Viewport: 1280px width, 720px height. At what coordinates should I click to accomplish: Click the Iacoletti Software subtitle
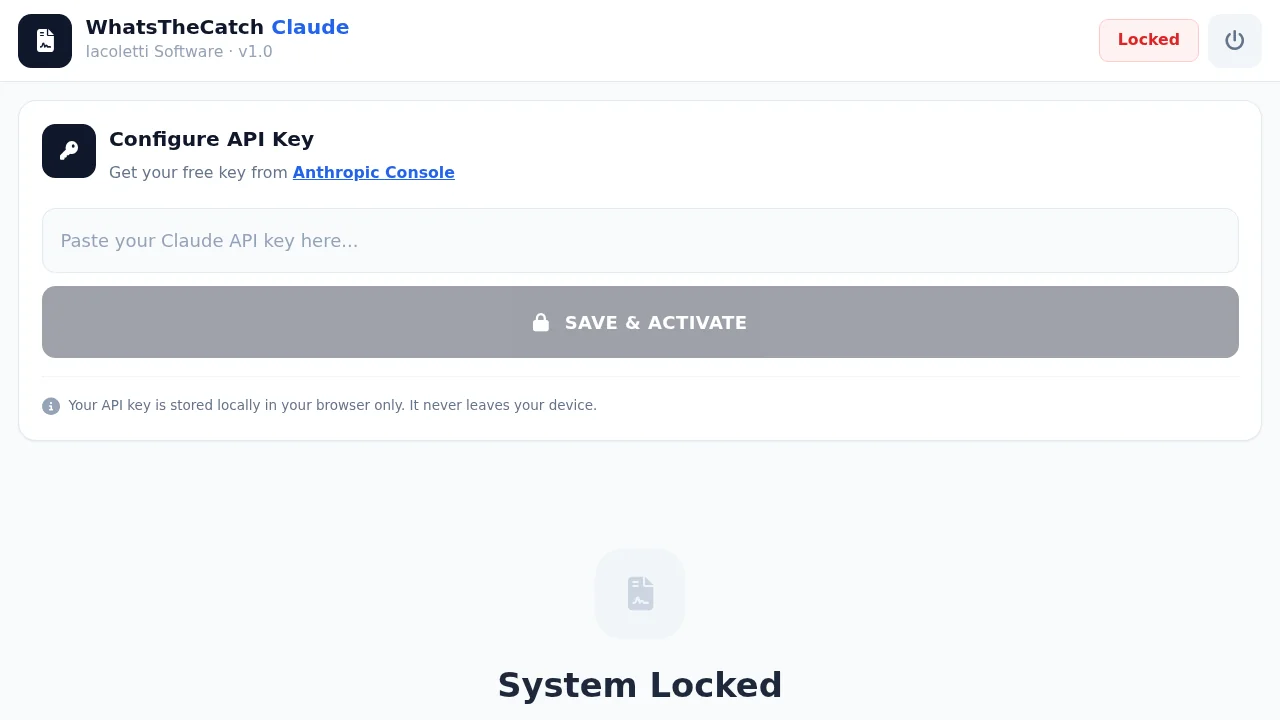[x=154, y=51]
